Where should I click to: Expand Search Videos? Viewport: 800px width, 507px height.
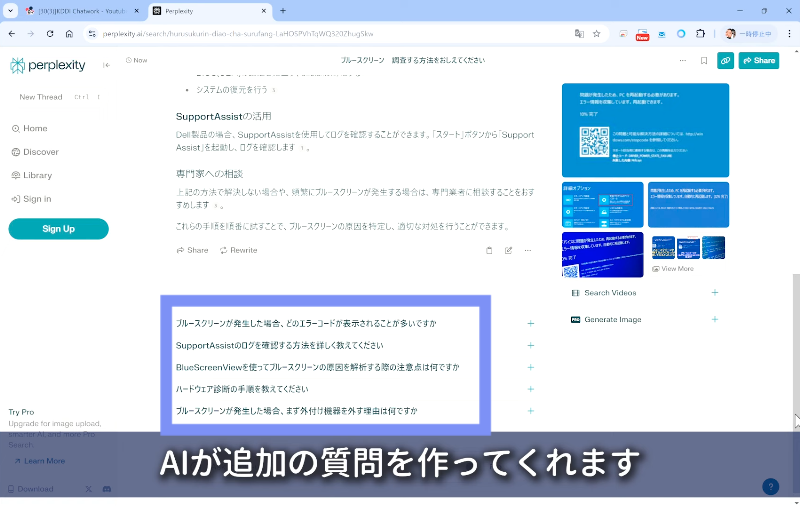pyautogui.click(x=715, y=293)
